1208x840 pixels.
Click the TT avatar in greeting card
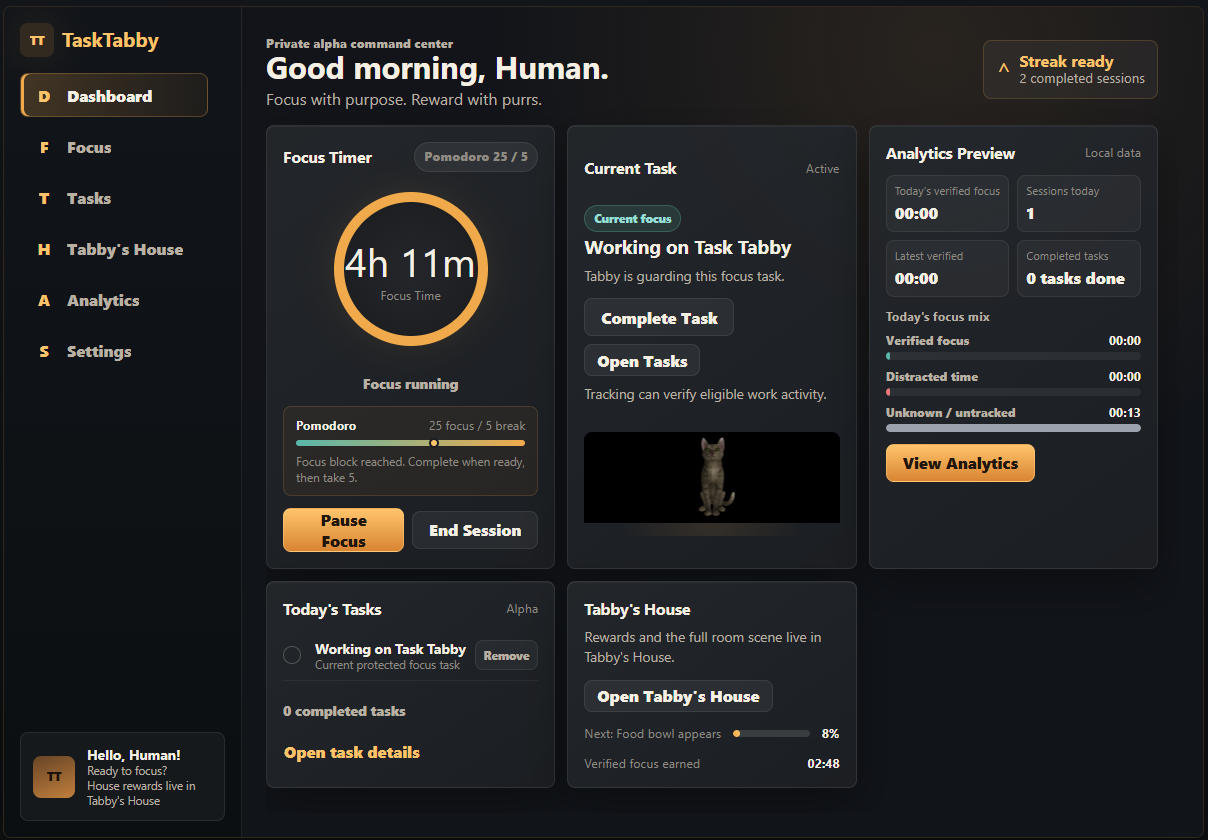coord(54,777)
